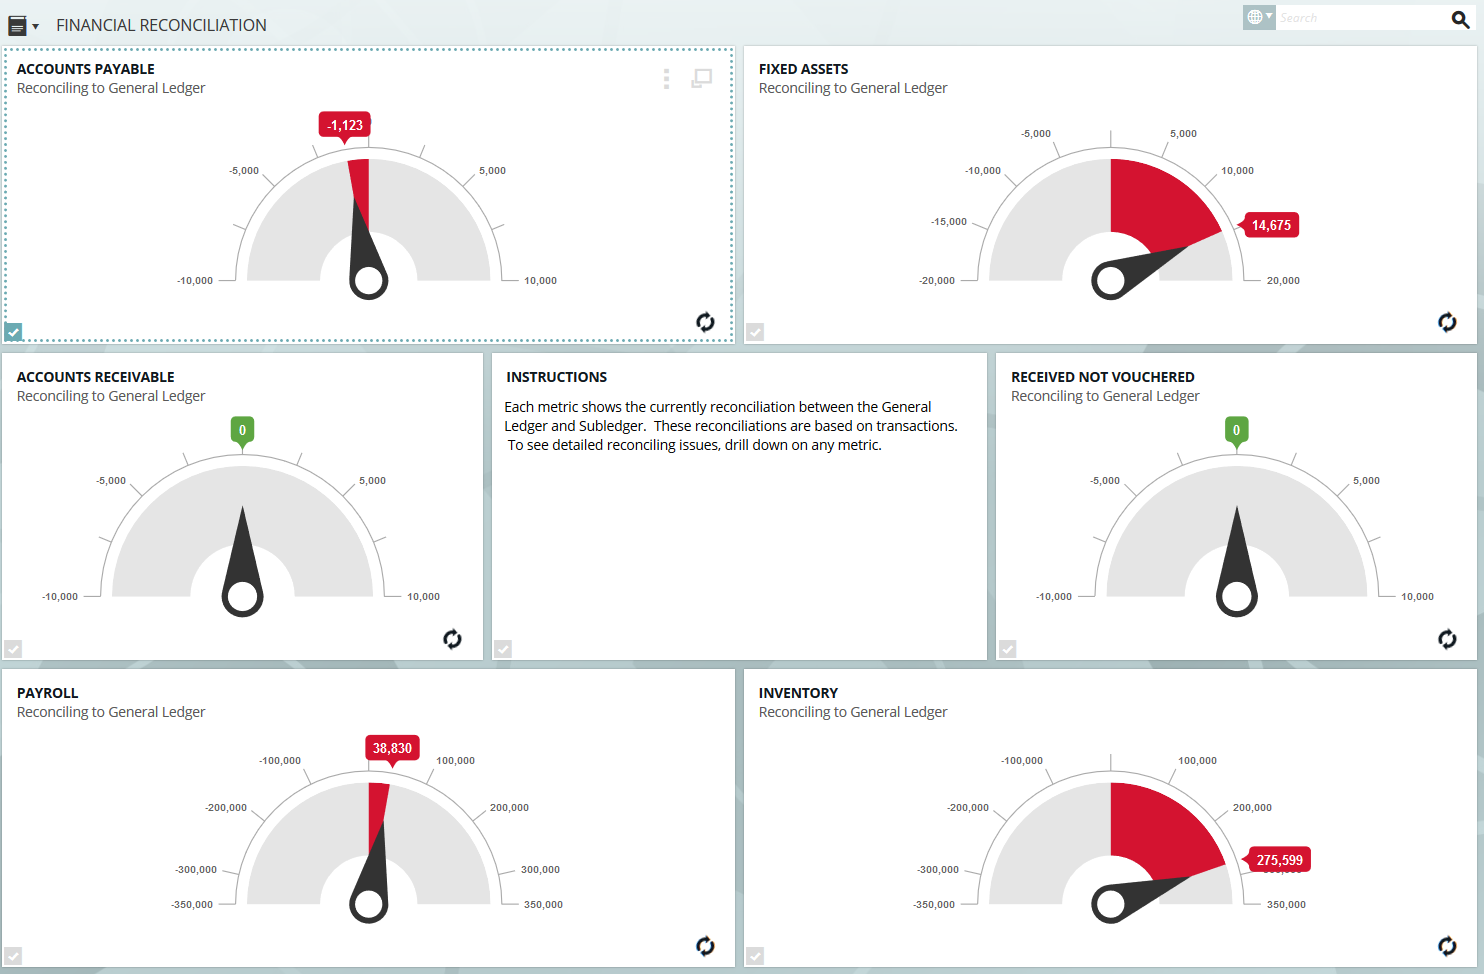1484x974 pixels.
Task: Expand the globe search scope dropdown
Action: pyautogui.click(x=1259, y=17)
